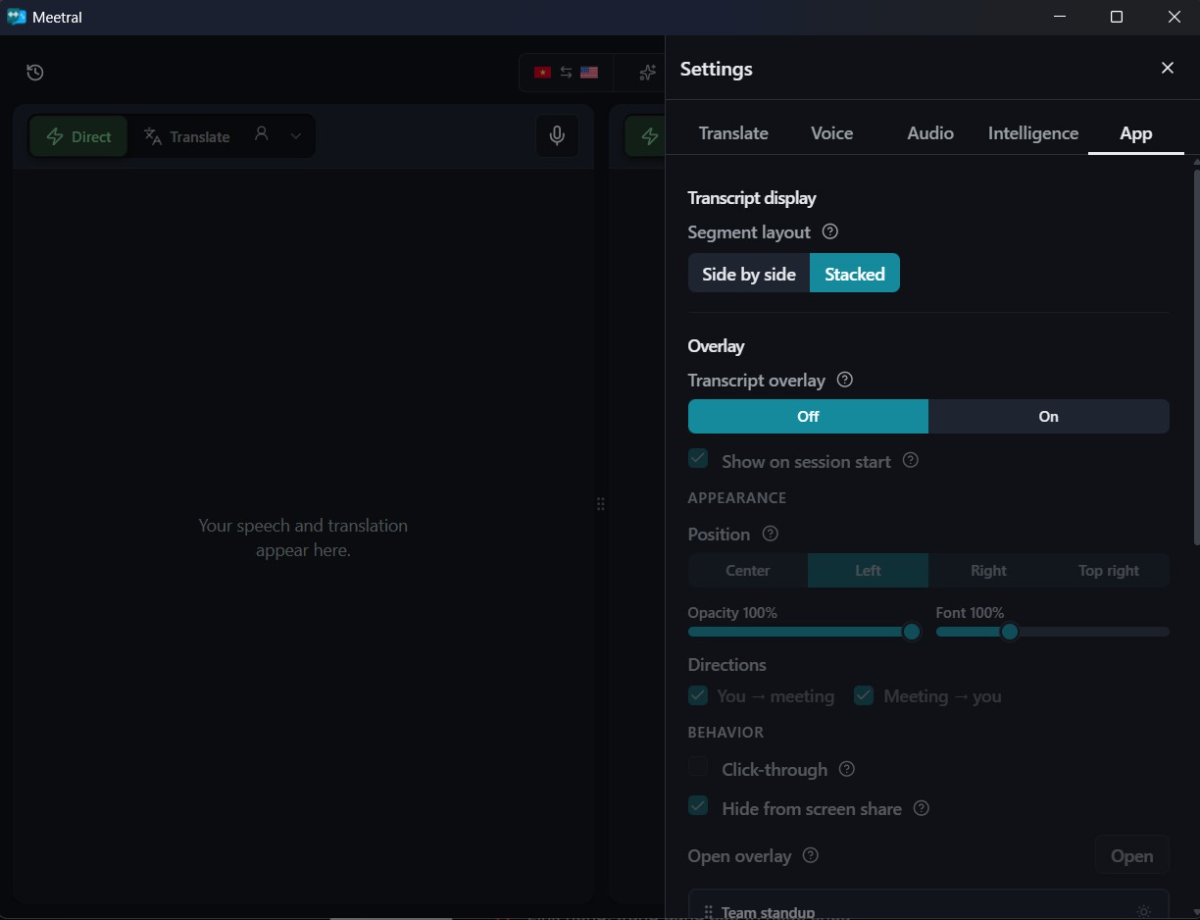This screenshot has width=1200, height=920.
Task: Select Translate mode in left pane
Action: click(187, 137)
